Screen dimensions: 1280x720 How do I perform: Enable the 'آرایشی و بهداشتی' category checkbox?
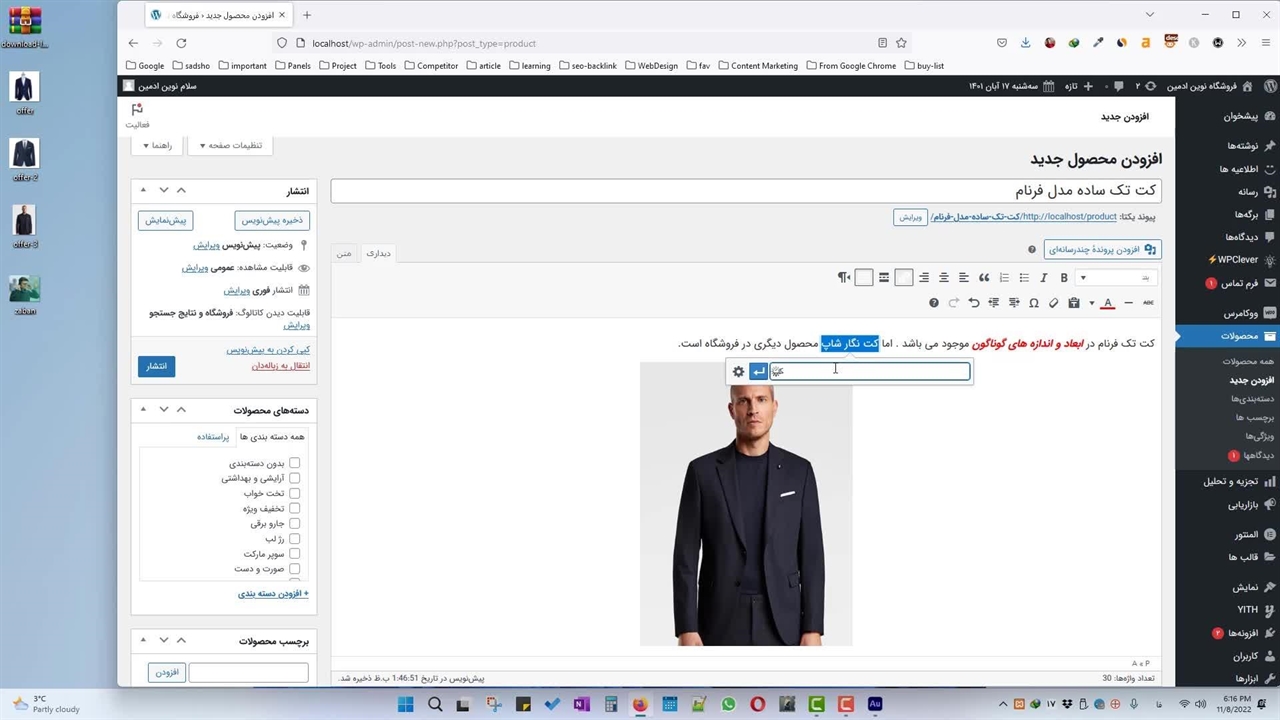(x=294, y=478)
